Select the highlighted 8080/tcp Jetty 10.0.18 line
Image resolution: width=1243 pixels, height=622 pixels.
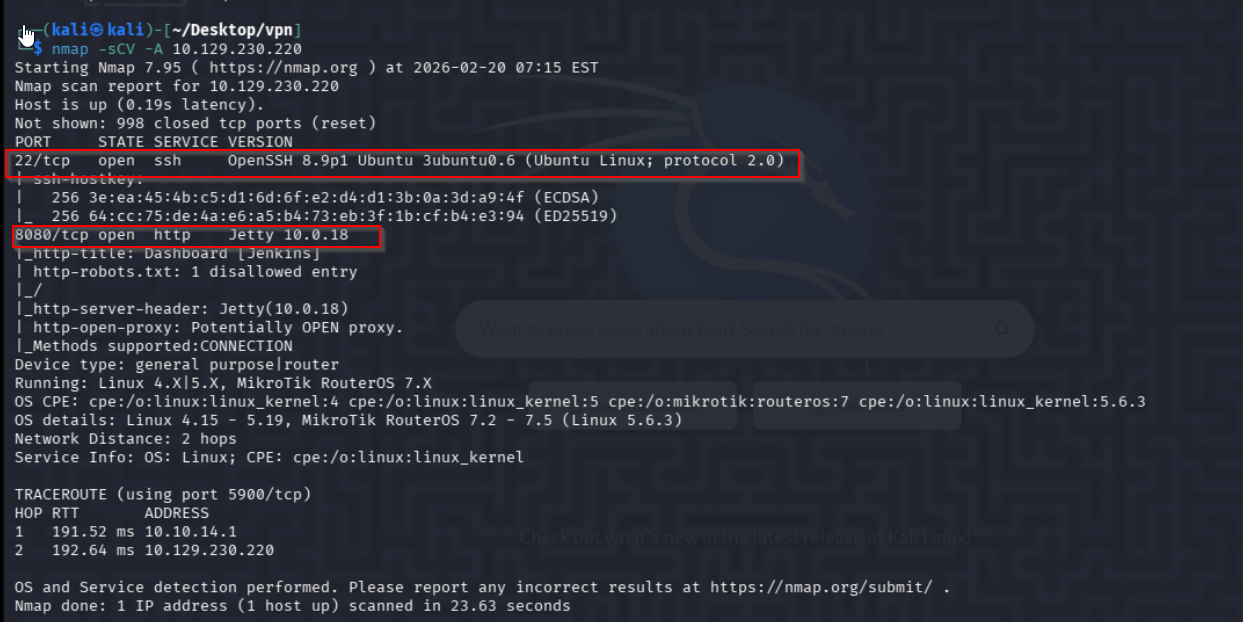click(197, 235)
